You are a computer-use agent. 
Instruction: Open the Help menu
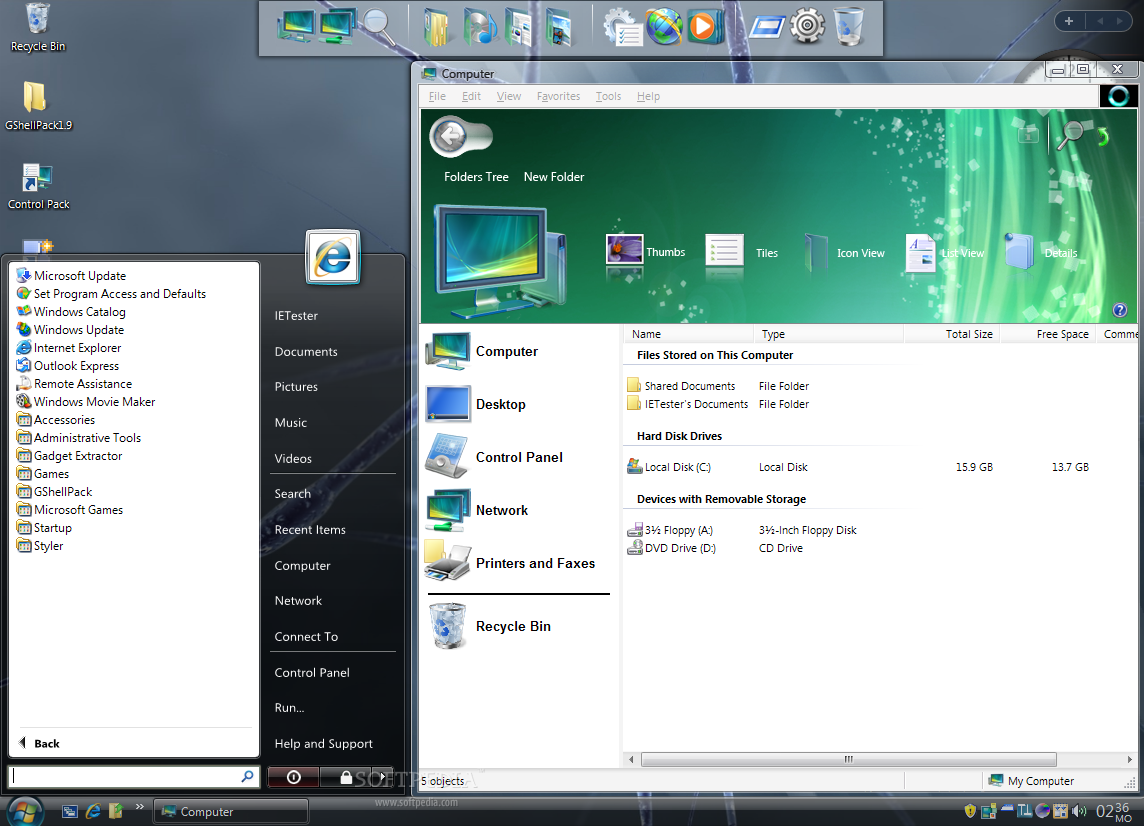coord(648,96)
